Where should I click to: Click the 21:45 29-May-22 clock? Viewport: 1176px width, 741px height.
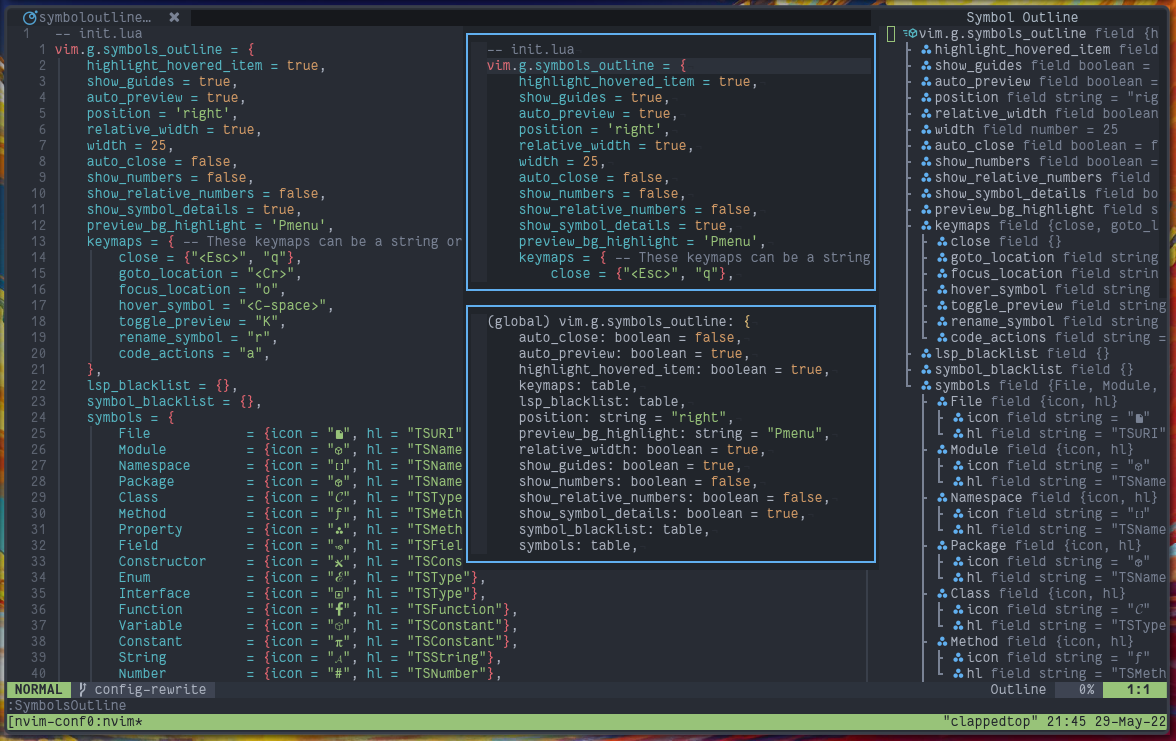click(1106, 722)
